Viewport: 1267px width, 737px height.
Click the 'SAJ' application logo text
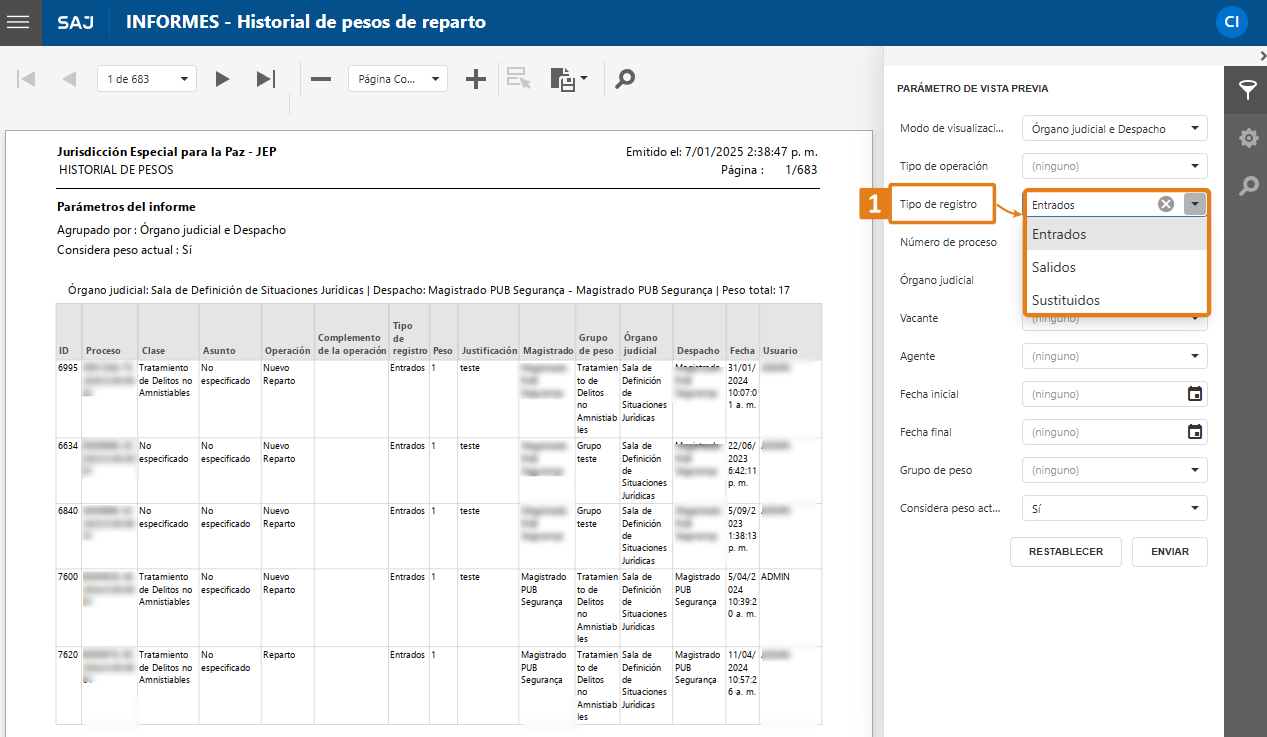click(x=75, y=22)
